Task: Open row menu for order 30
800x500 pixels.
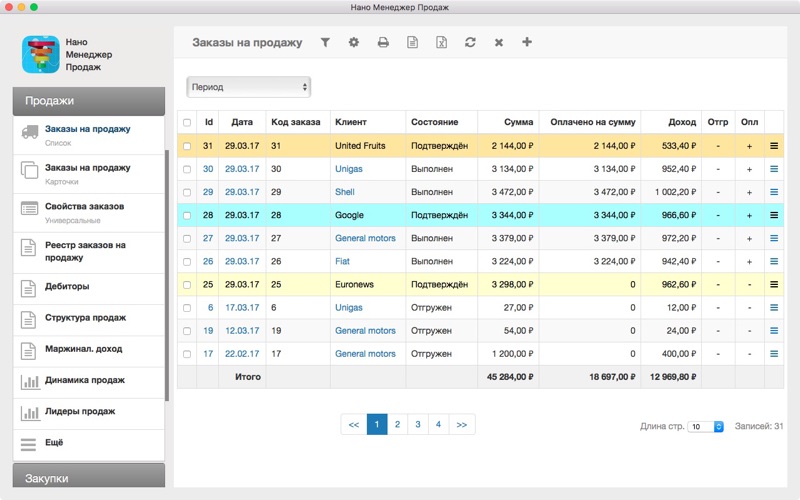Action: [x=774, y=169]
